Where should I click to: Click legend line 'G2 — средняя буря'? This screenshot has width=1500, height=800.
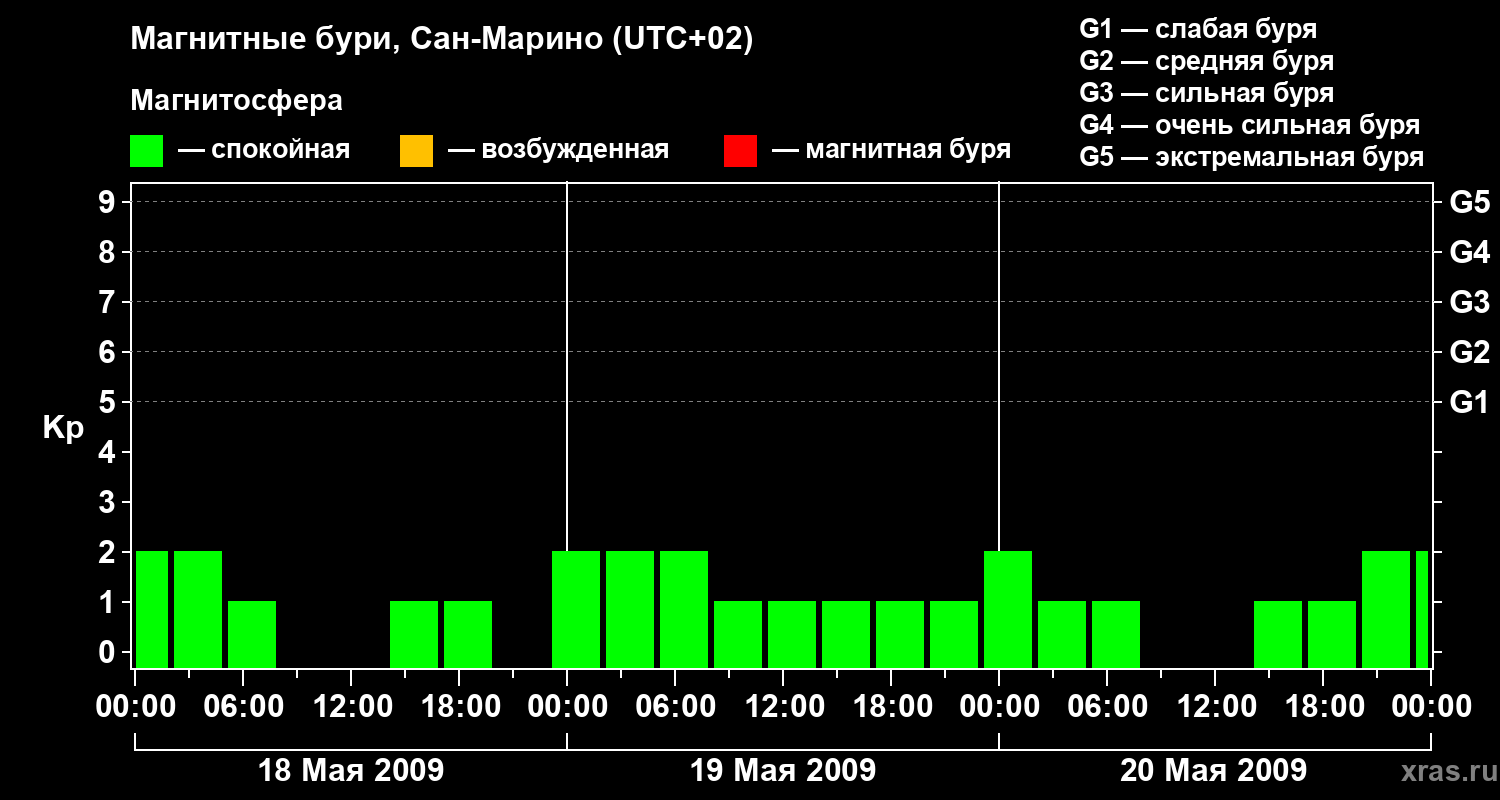[1206, 61]
